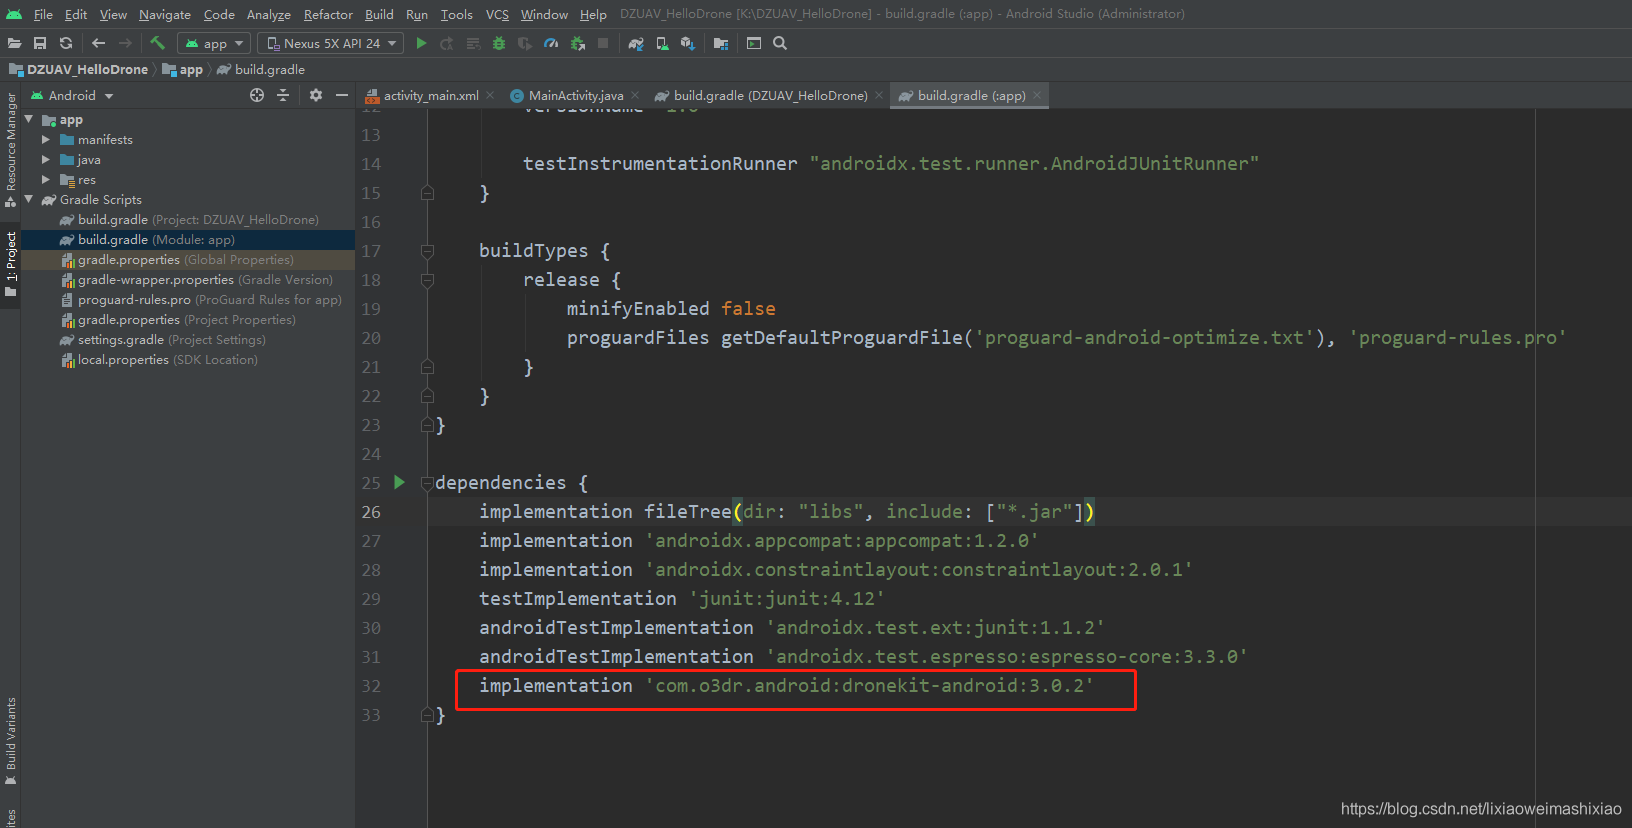Expand the java folder

(46, 160)
